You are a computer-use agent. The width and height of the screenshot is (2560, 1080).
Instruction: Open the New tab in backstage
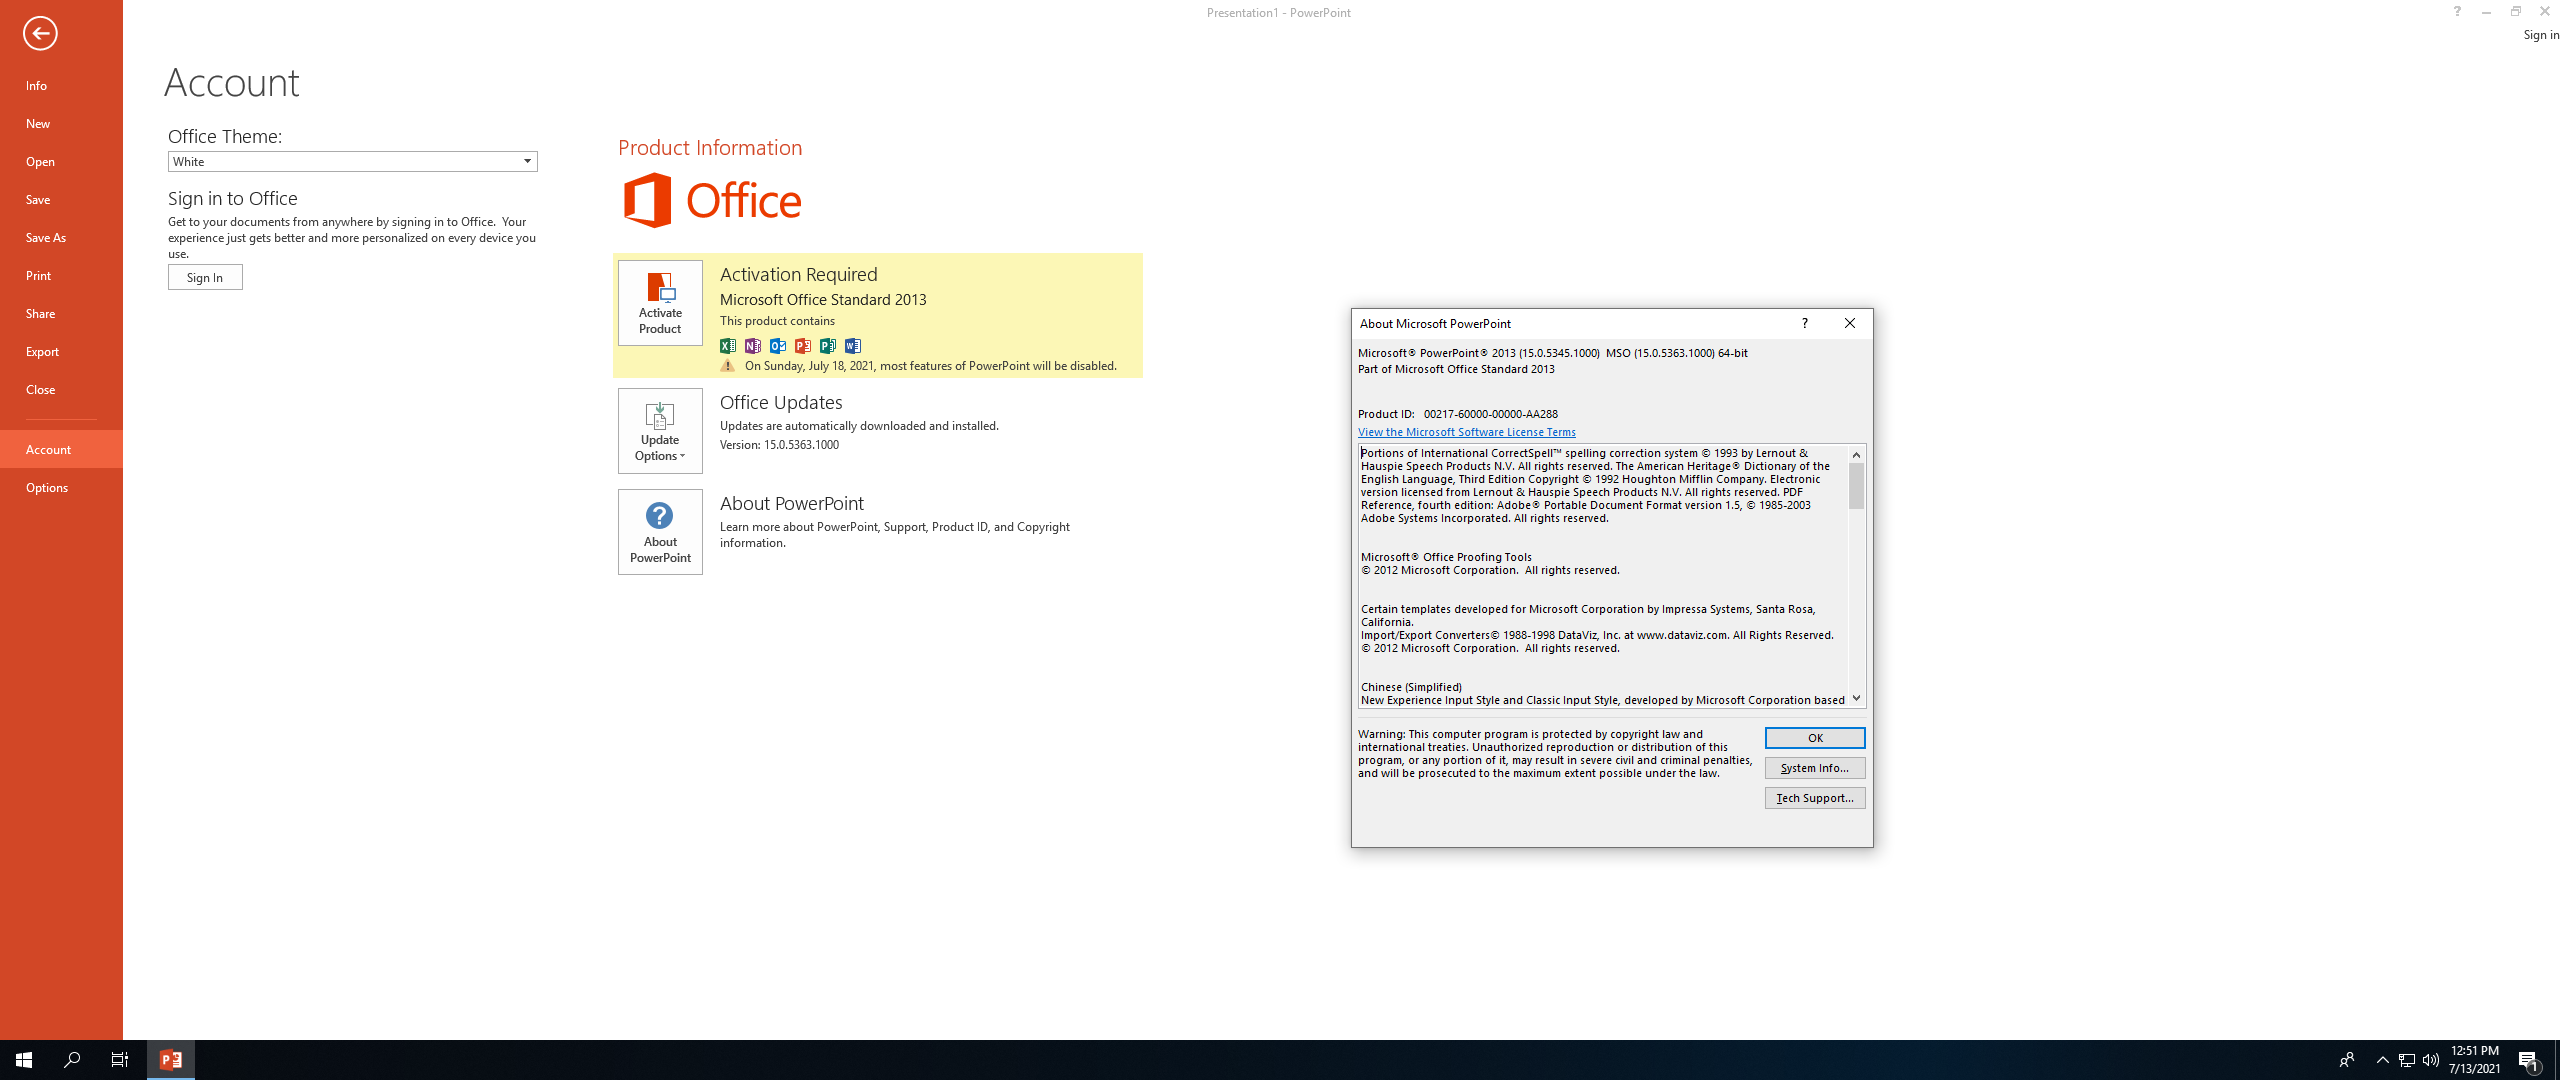pyautogui.click(x=61, y=124)
